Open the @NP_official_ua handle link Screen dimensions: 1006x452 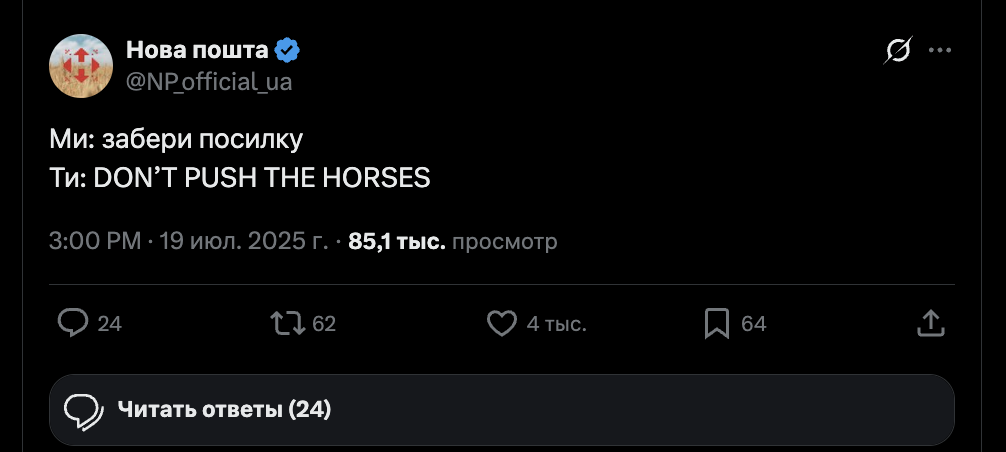[x=209, y=82]
